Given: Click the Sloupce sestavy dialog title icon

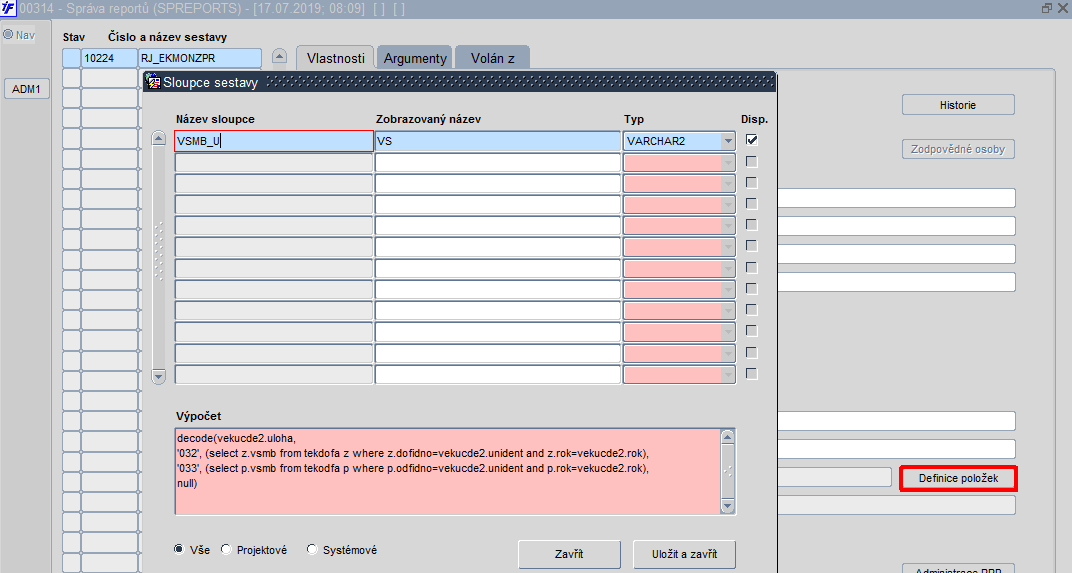Looking at the screenshot, I should point(154,82).
